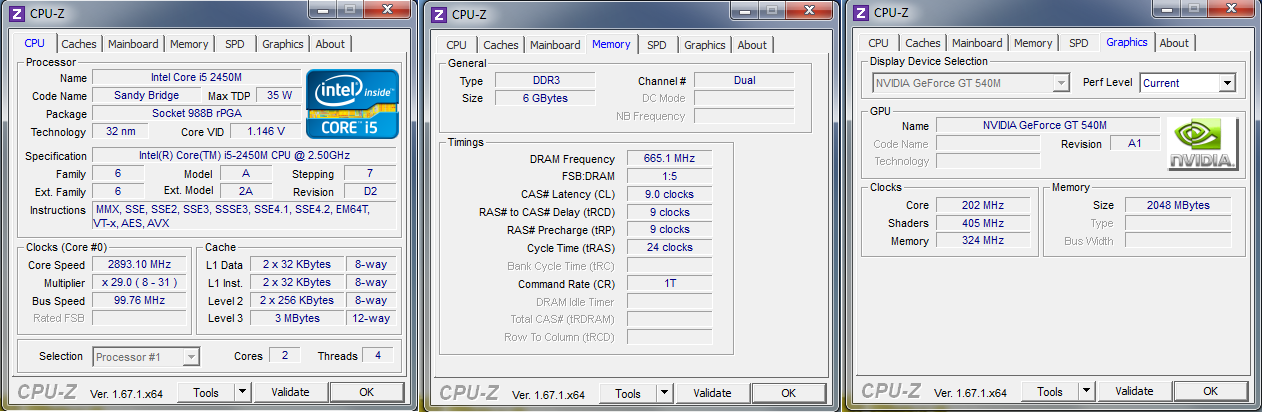Select Graphics tab in the CPU window

coord(283,44)
